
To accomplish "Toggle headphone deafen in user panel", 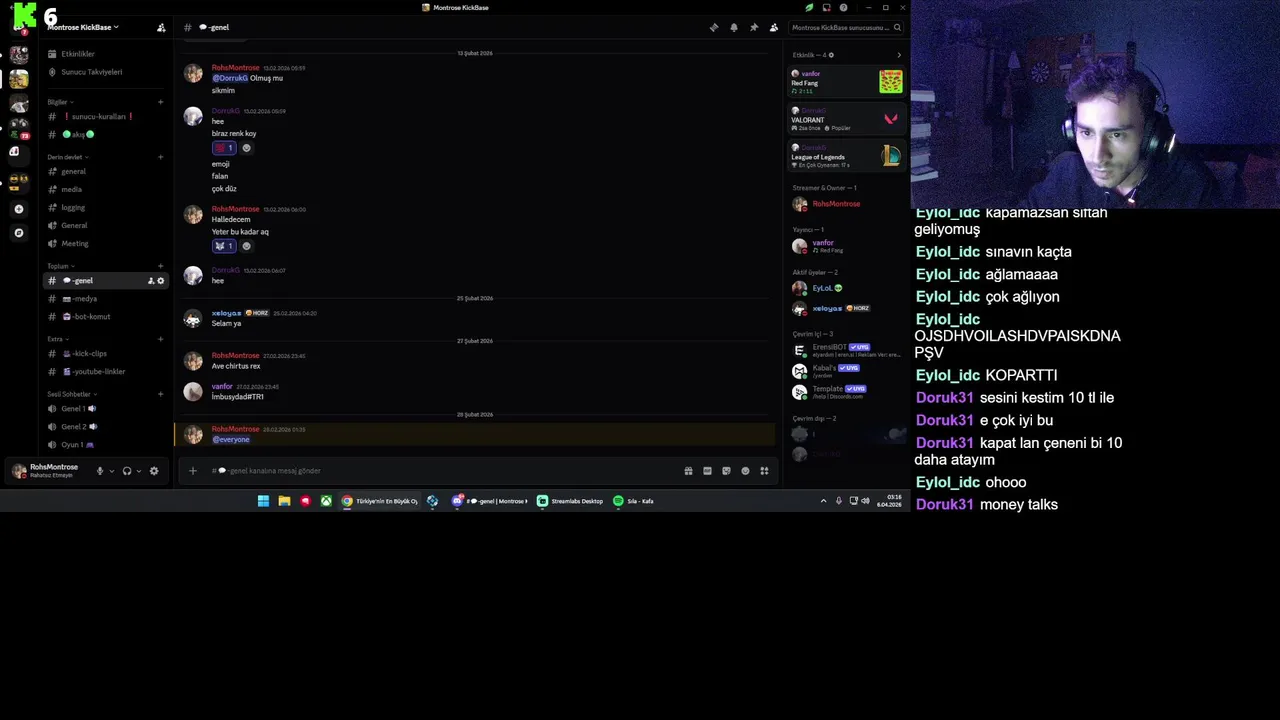I will click(127, 471).
